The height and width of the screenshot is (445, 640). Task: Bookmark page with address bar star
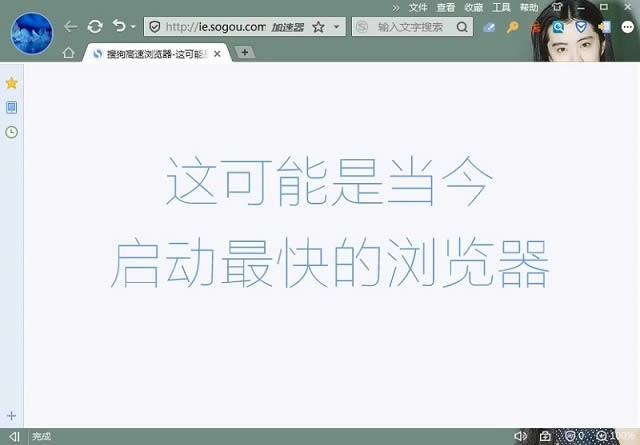(x=318, y=27)
